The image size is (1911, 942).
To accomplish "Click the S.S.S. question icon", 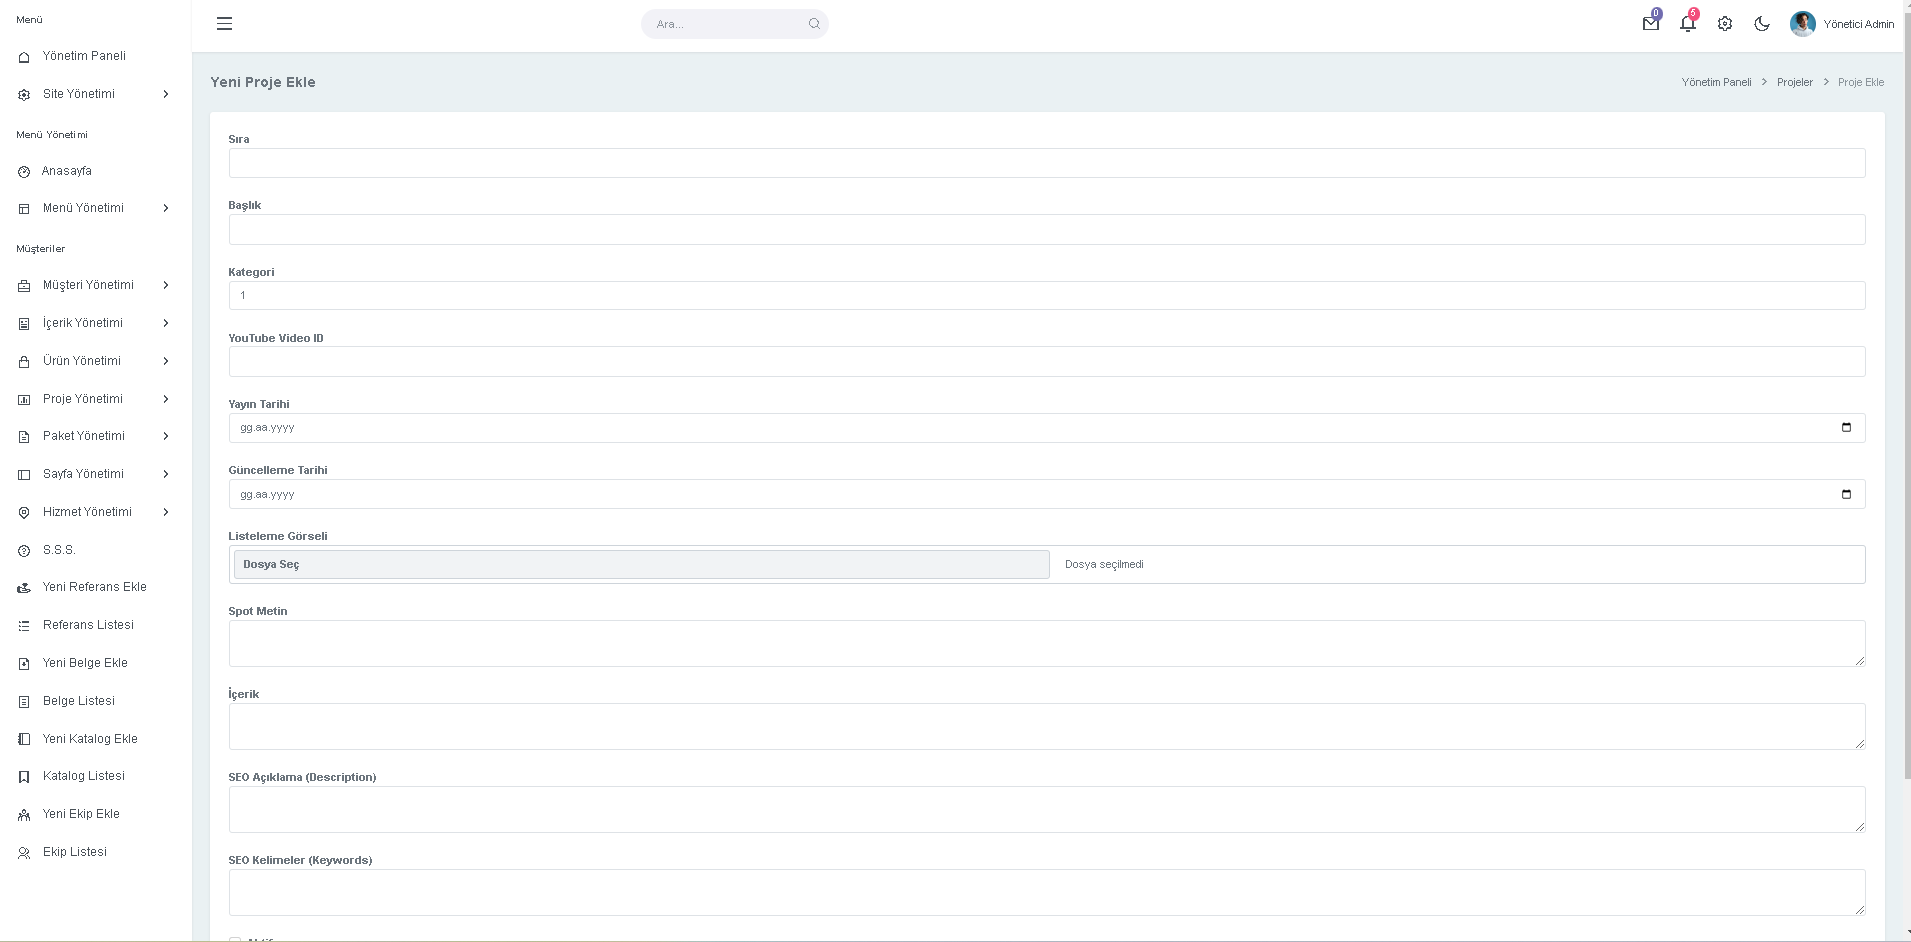I will point(24,551).
